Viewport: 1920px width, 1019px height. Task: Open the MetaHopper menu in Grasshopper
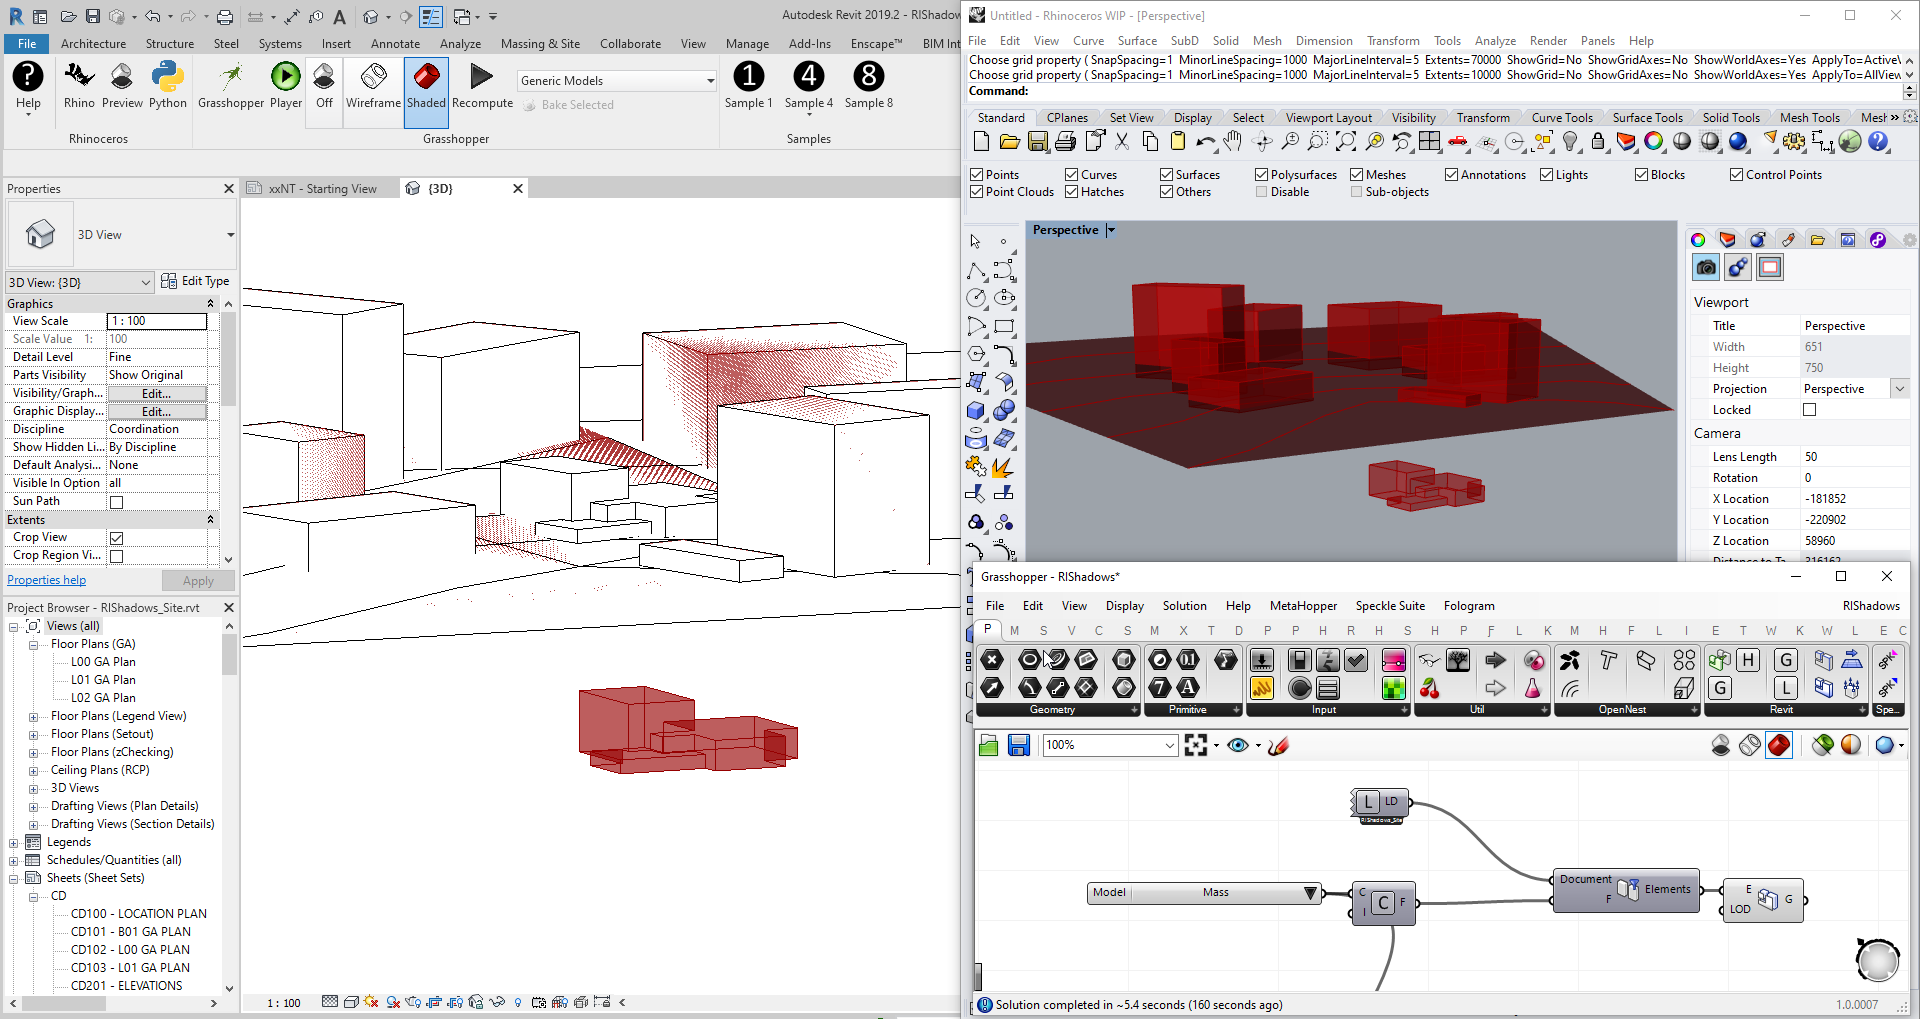tap(1302, 606)
